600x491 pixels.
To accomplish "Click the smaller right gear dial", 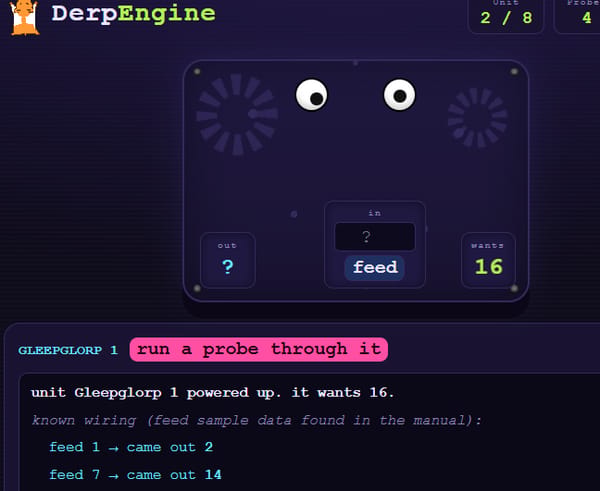I will tap(478, 117).
